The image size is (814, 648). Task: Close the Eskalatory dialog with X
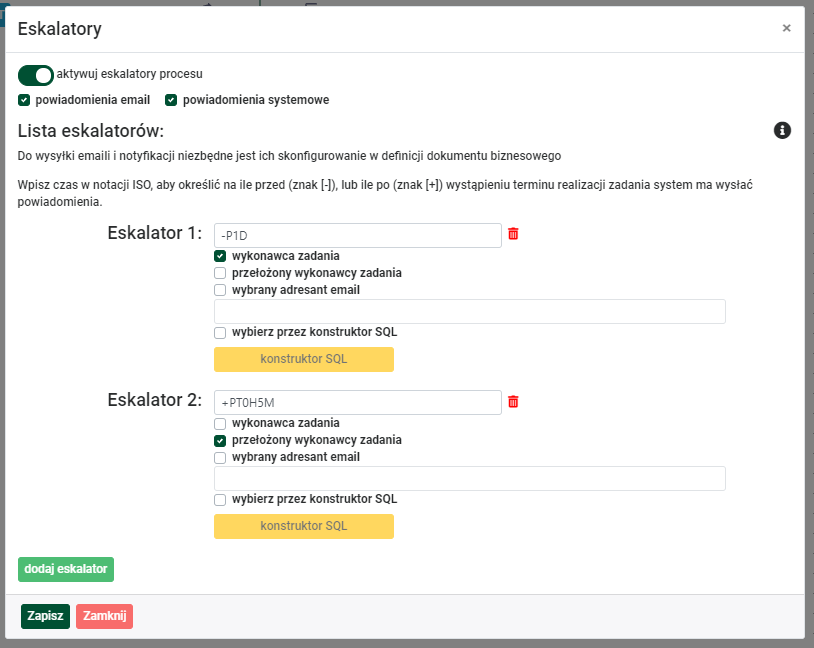pyautogui.click(x=786, y=28)
